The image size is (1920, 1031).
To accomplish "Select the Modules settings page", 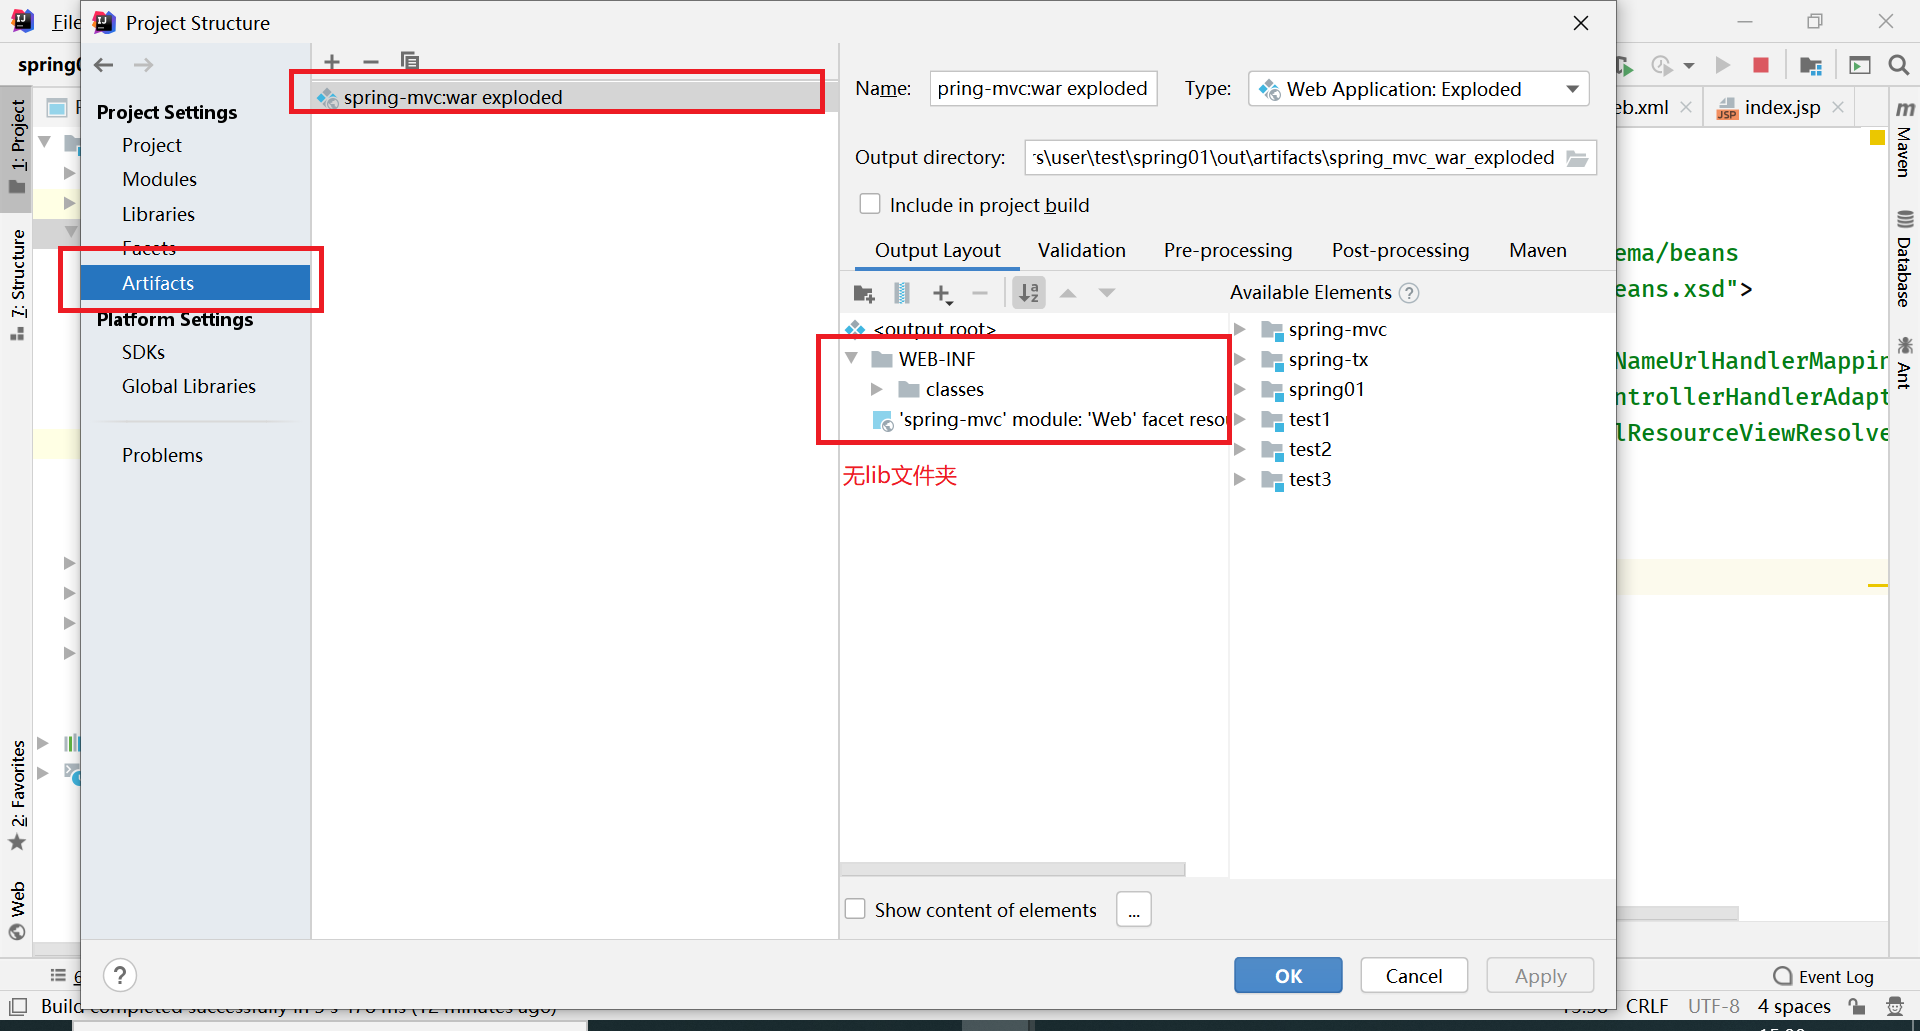I will 159,179.
